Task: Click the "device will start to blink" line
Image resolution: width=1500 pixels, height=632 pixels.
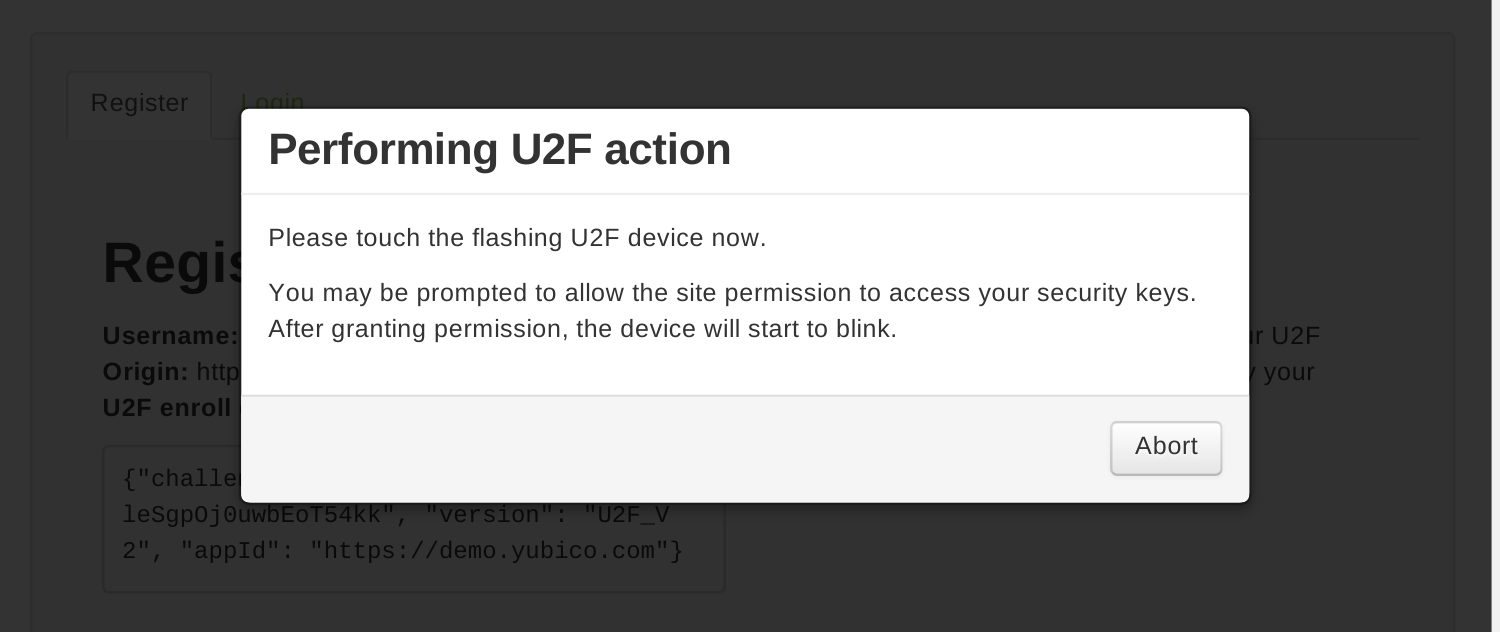Action: click(582, 329)
